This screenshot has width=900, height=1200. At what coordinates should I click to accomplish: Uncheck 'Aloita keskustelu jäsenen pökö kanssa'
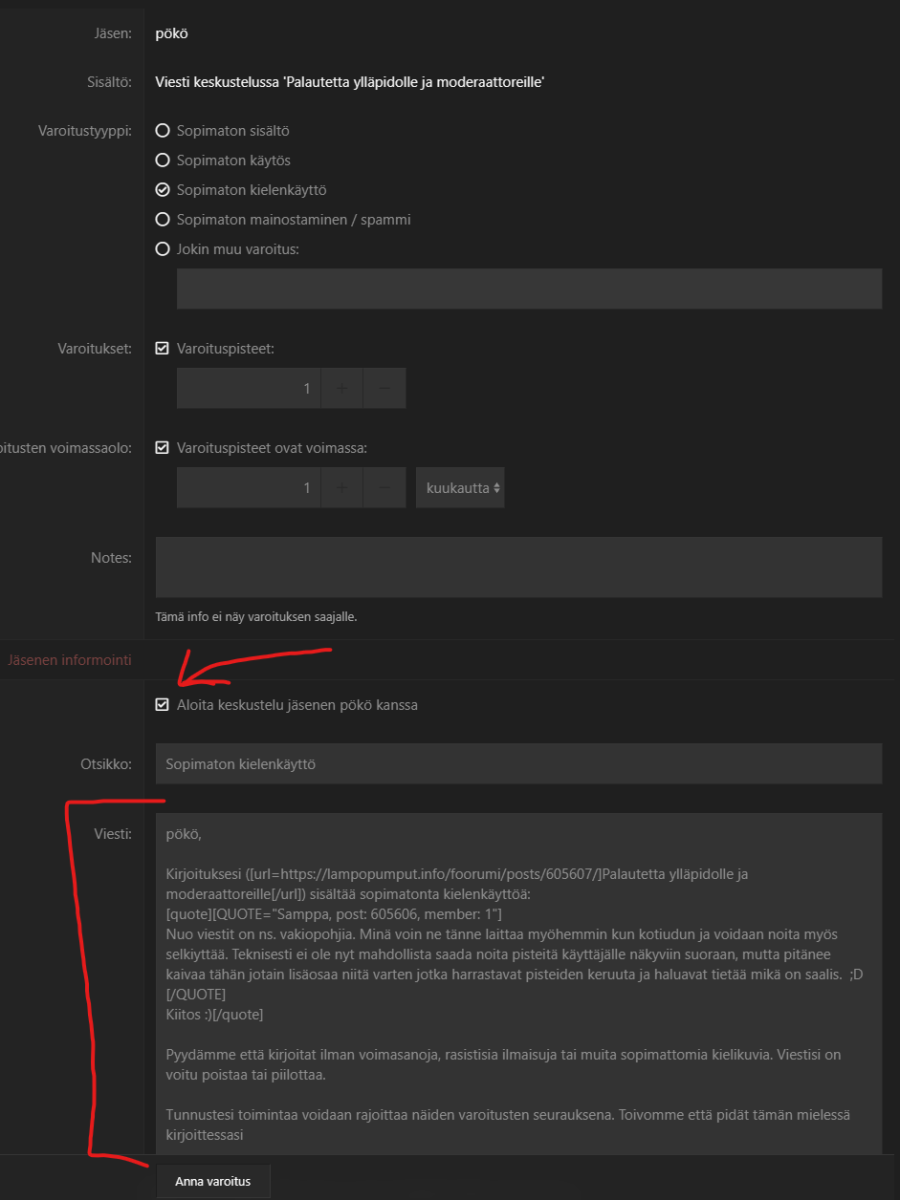163,705
